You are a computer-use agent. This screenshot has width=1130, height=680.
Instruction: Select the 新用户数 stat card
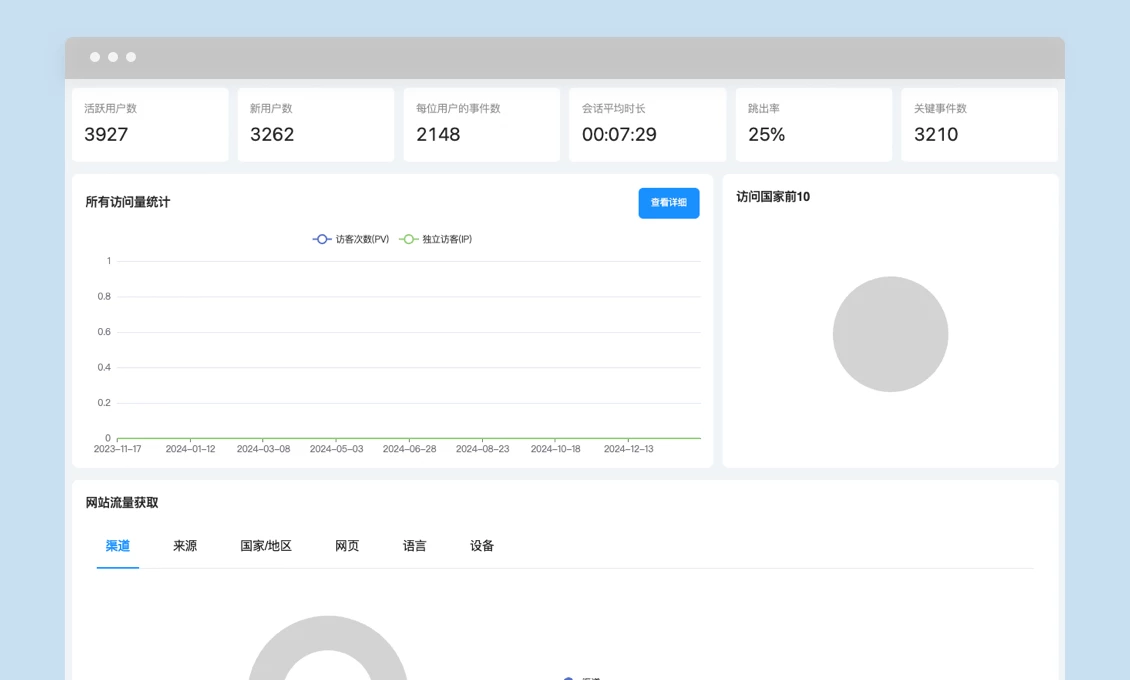(316, 124)
